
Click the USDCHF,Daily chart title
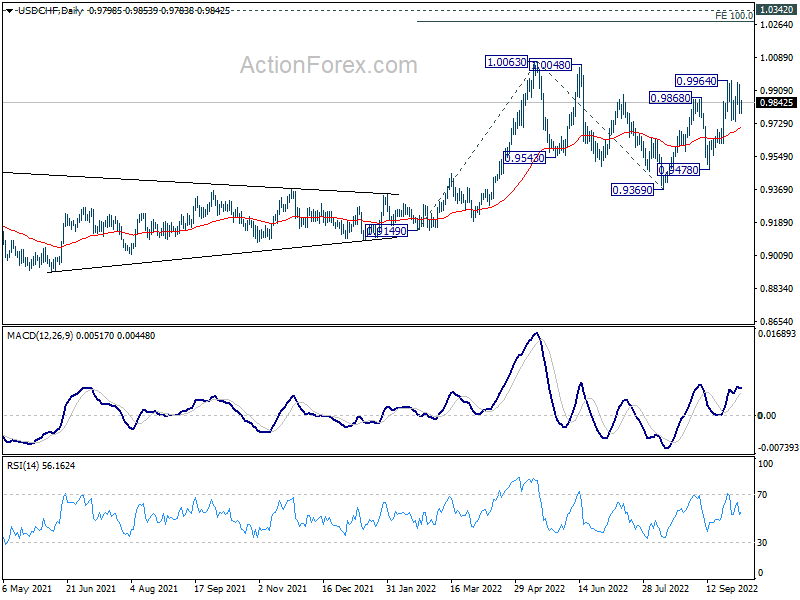click(x=50, y=11)
